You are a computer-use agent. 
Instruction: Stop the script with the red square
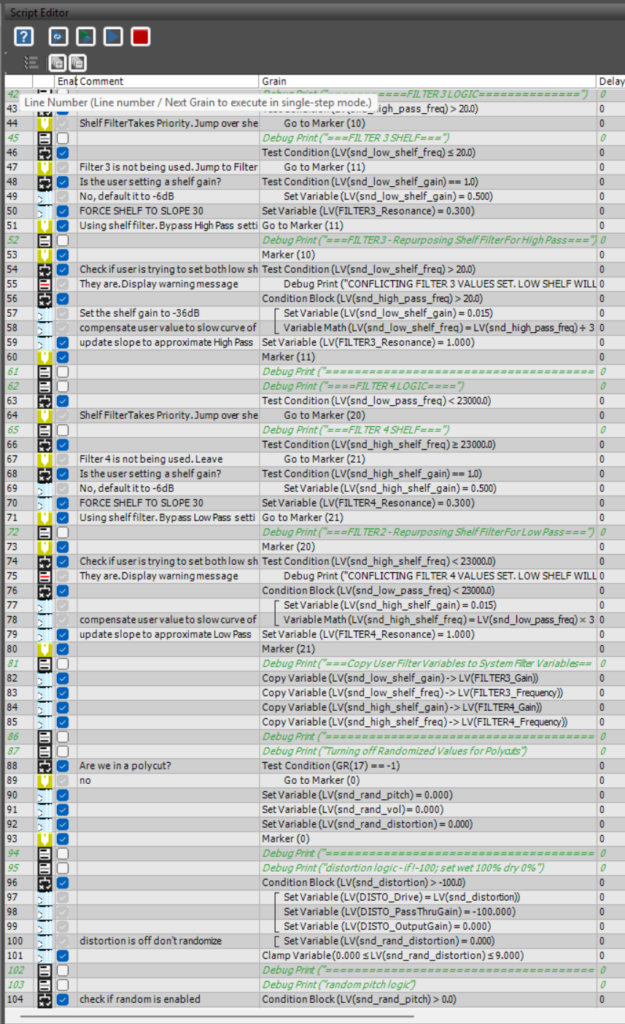pos(140,37)
